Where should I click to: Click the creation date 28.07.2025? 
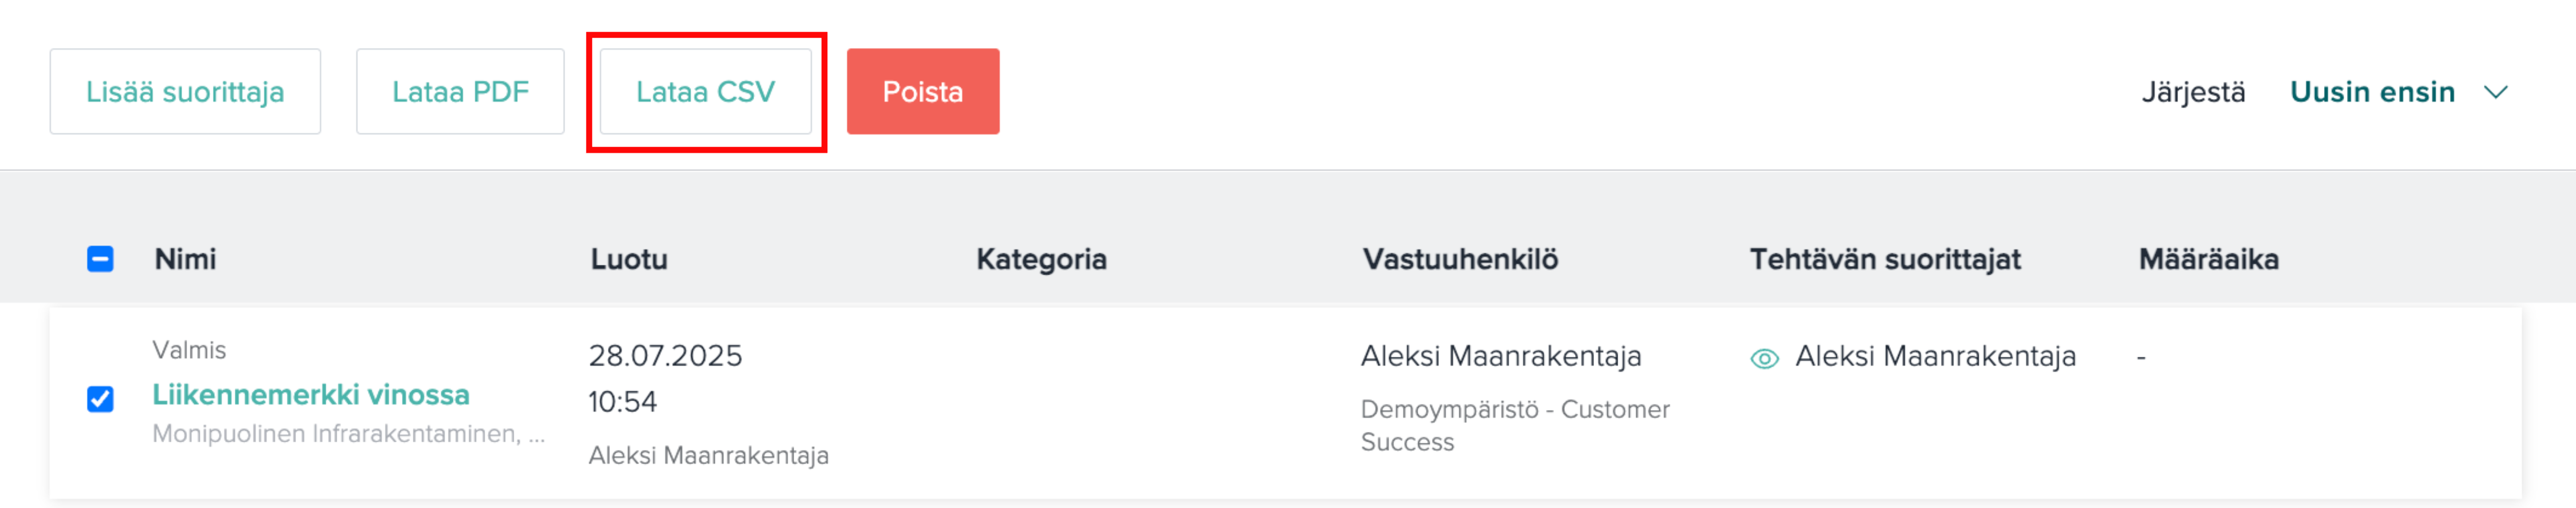pyautogui.click(x=665, y=356)
